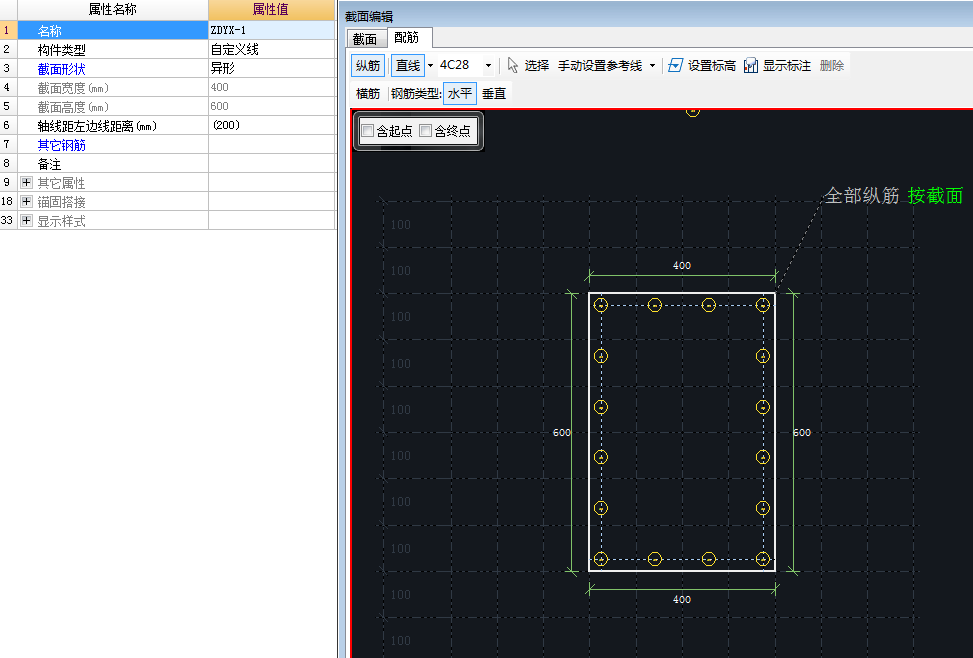Screen dimensions: 973x658
Task: Click the 删除 button
Action: [x=832, y=65]
